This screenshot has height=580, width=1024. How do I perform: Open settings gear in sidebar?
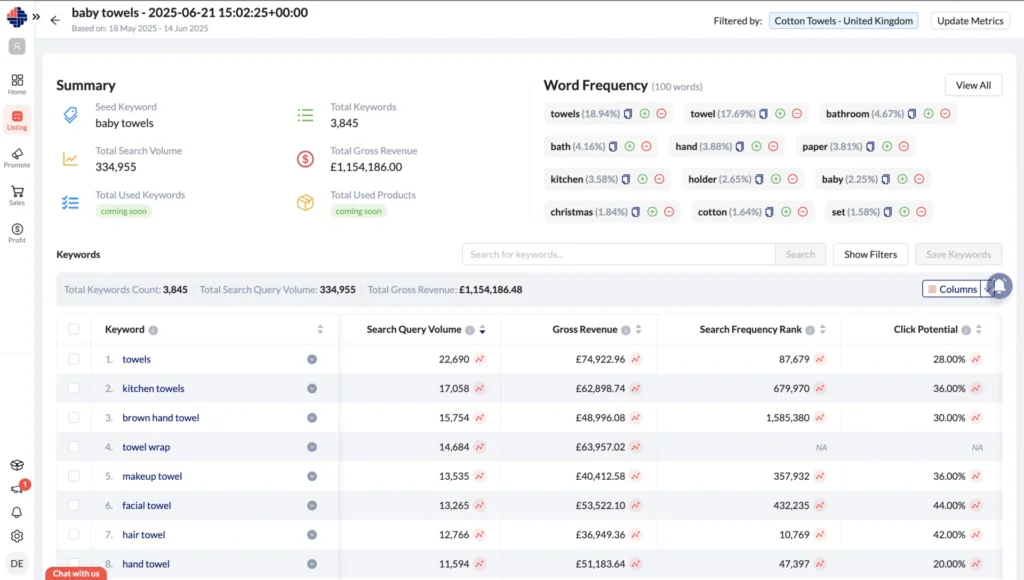tap(17, 536)
